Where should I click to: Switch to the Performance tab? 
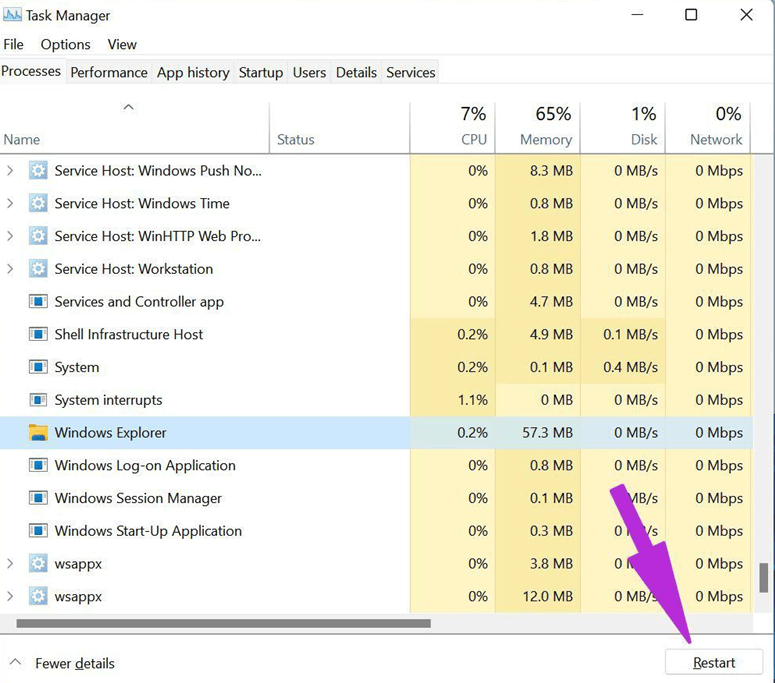point(109,73)
